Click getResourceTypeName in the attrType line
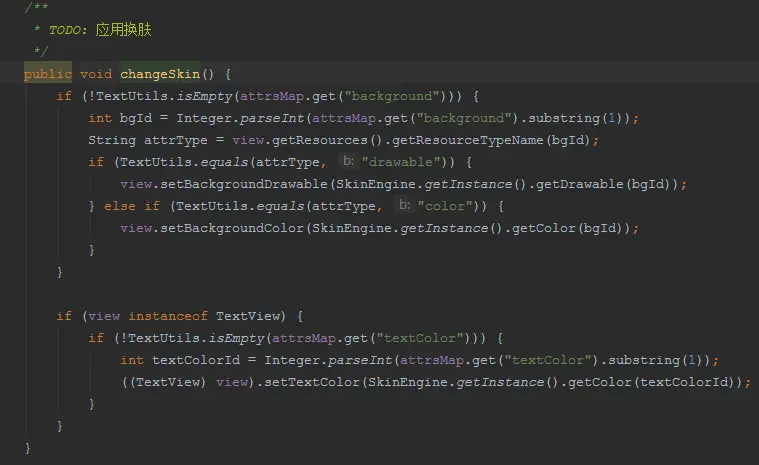The image size is (759, 465). pyautogui.click(x=468, y=140)
